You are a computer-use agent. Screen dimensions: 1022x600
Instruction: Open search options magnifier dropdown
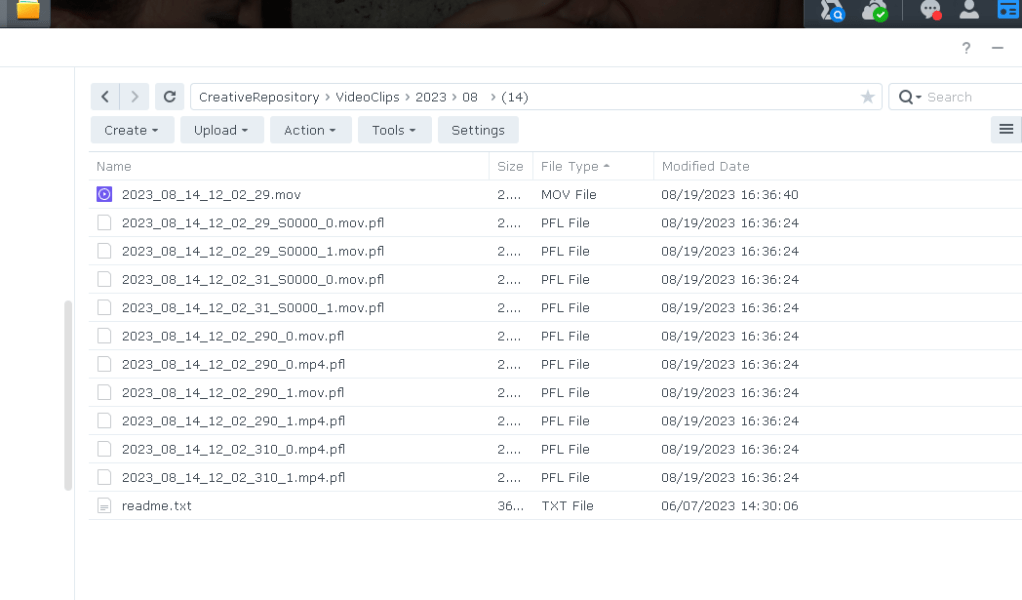pyautogui.click(x=909, y=97)
